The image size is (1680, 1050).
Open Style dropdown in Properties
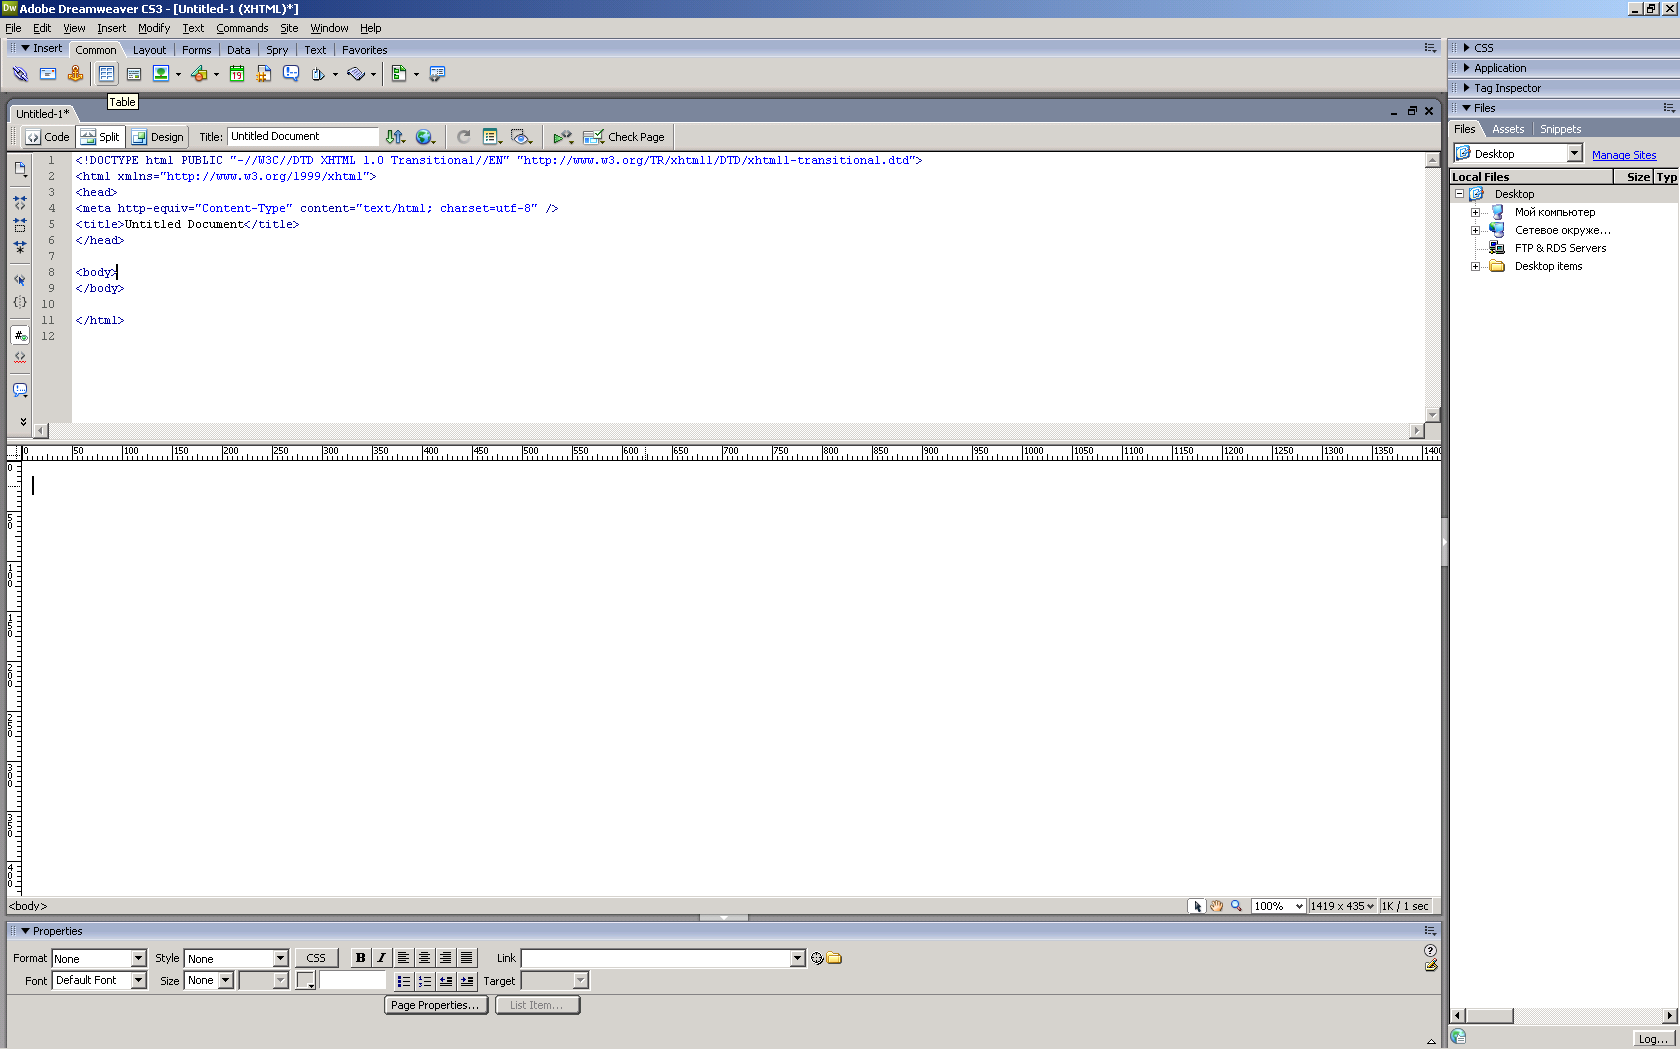tap(280, 958)
